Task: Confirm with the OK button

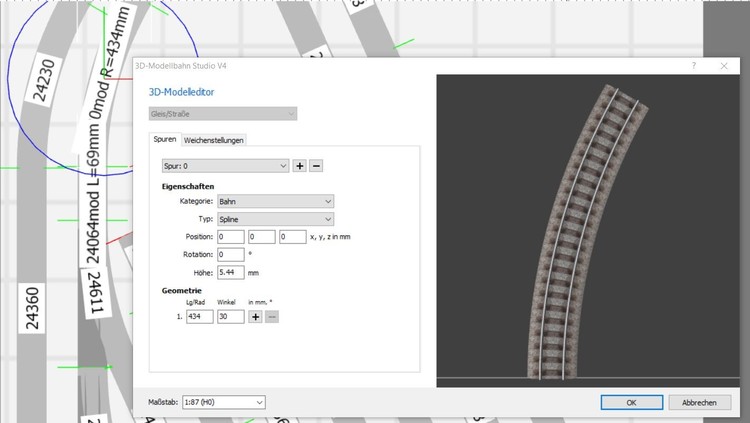Action: tap(631, 402)
